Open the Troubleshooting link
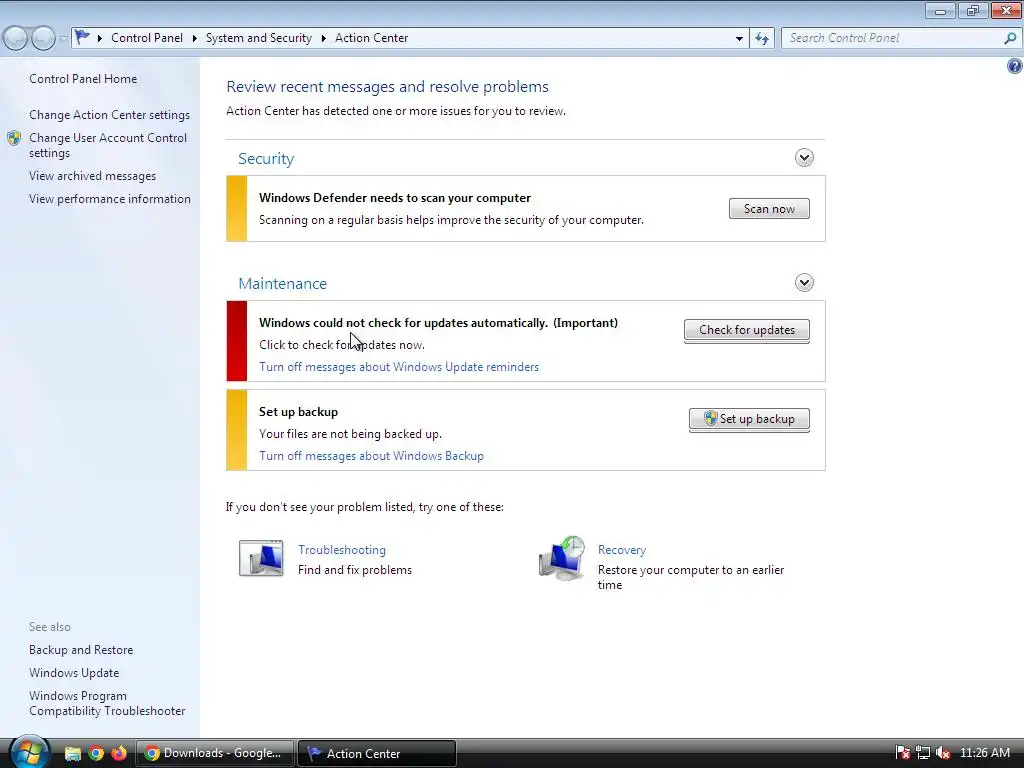Viewport: 1024px width, 768px height. click(342, 550)
